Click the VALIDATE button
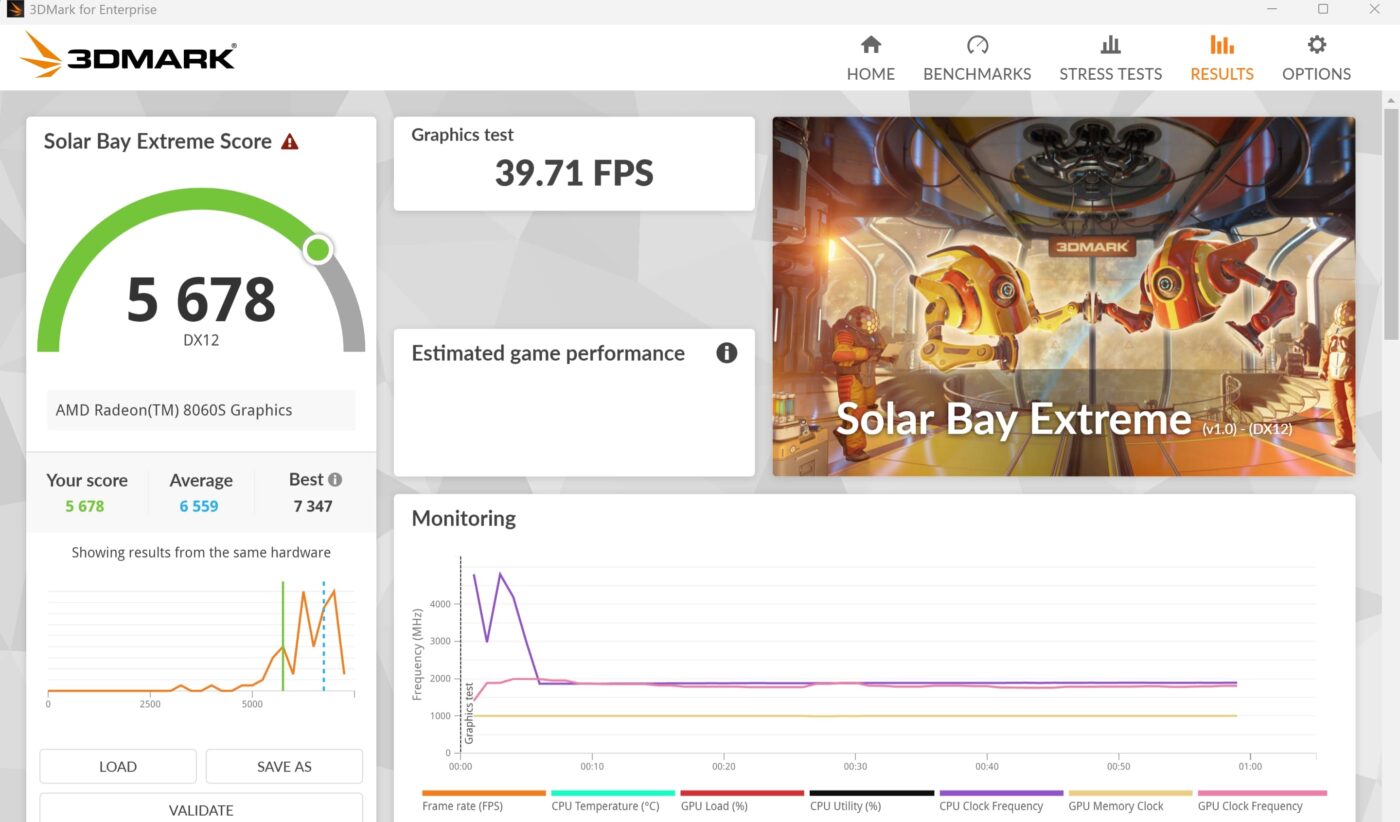 pyautogui.click(x=201, y=809)
